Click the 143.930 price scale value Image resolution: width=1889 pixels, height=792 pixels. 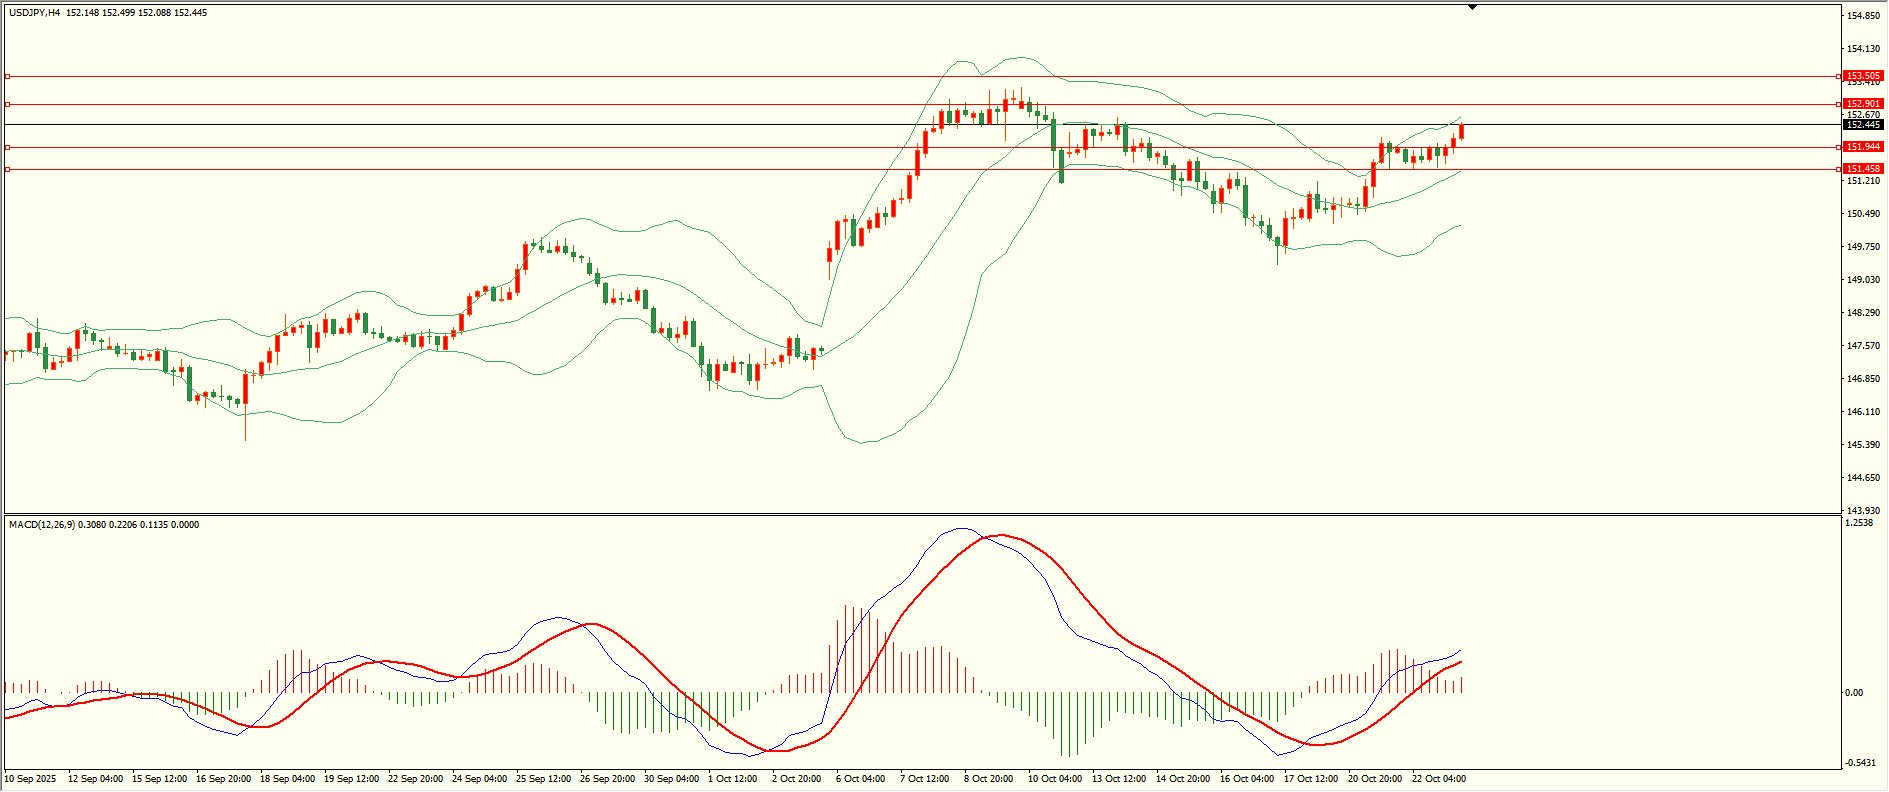[1863, 510]
